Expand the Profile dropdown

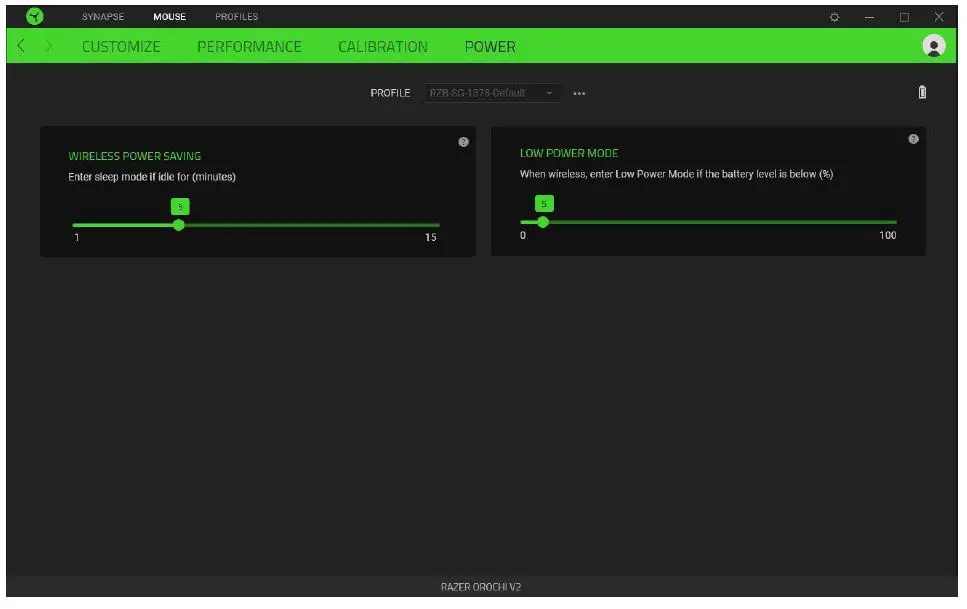(492, 93)
